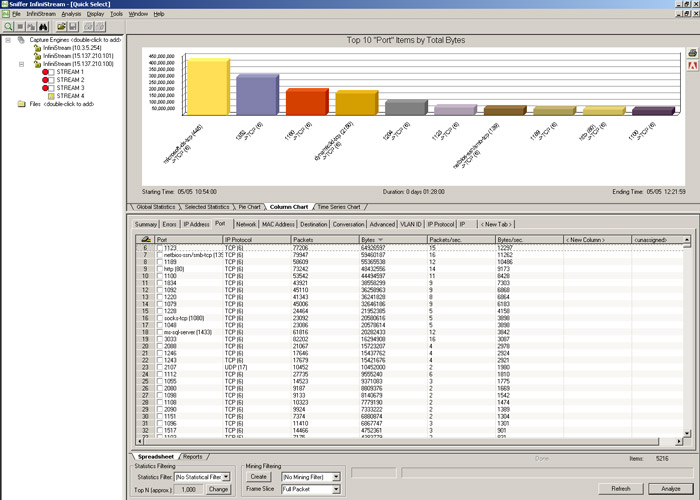Click the yellow microsoft-ds-tcp (445) chart bar
Image resolution: width=700 pixels, height=500 pixels.
pos(208,87)
